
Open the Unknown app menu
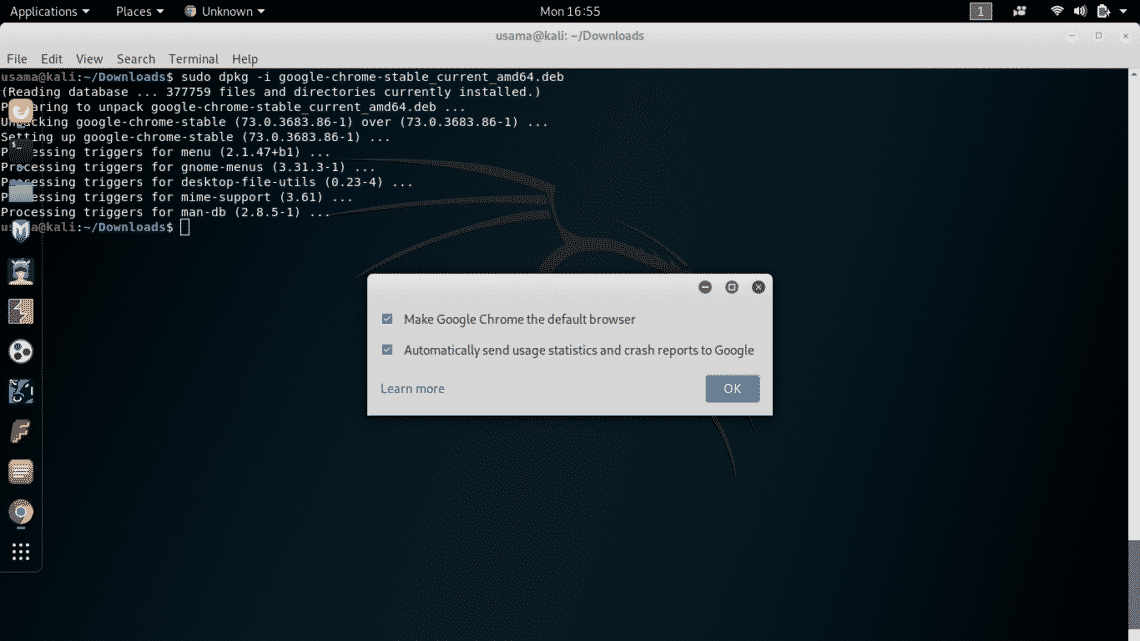point(225,11)
